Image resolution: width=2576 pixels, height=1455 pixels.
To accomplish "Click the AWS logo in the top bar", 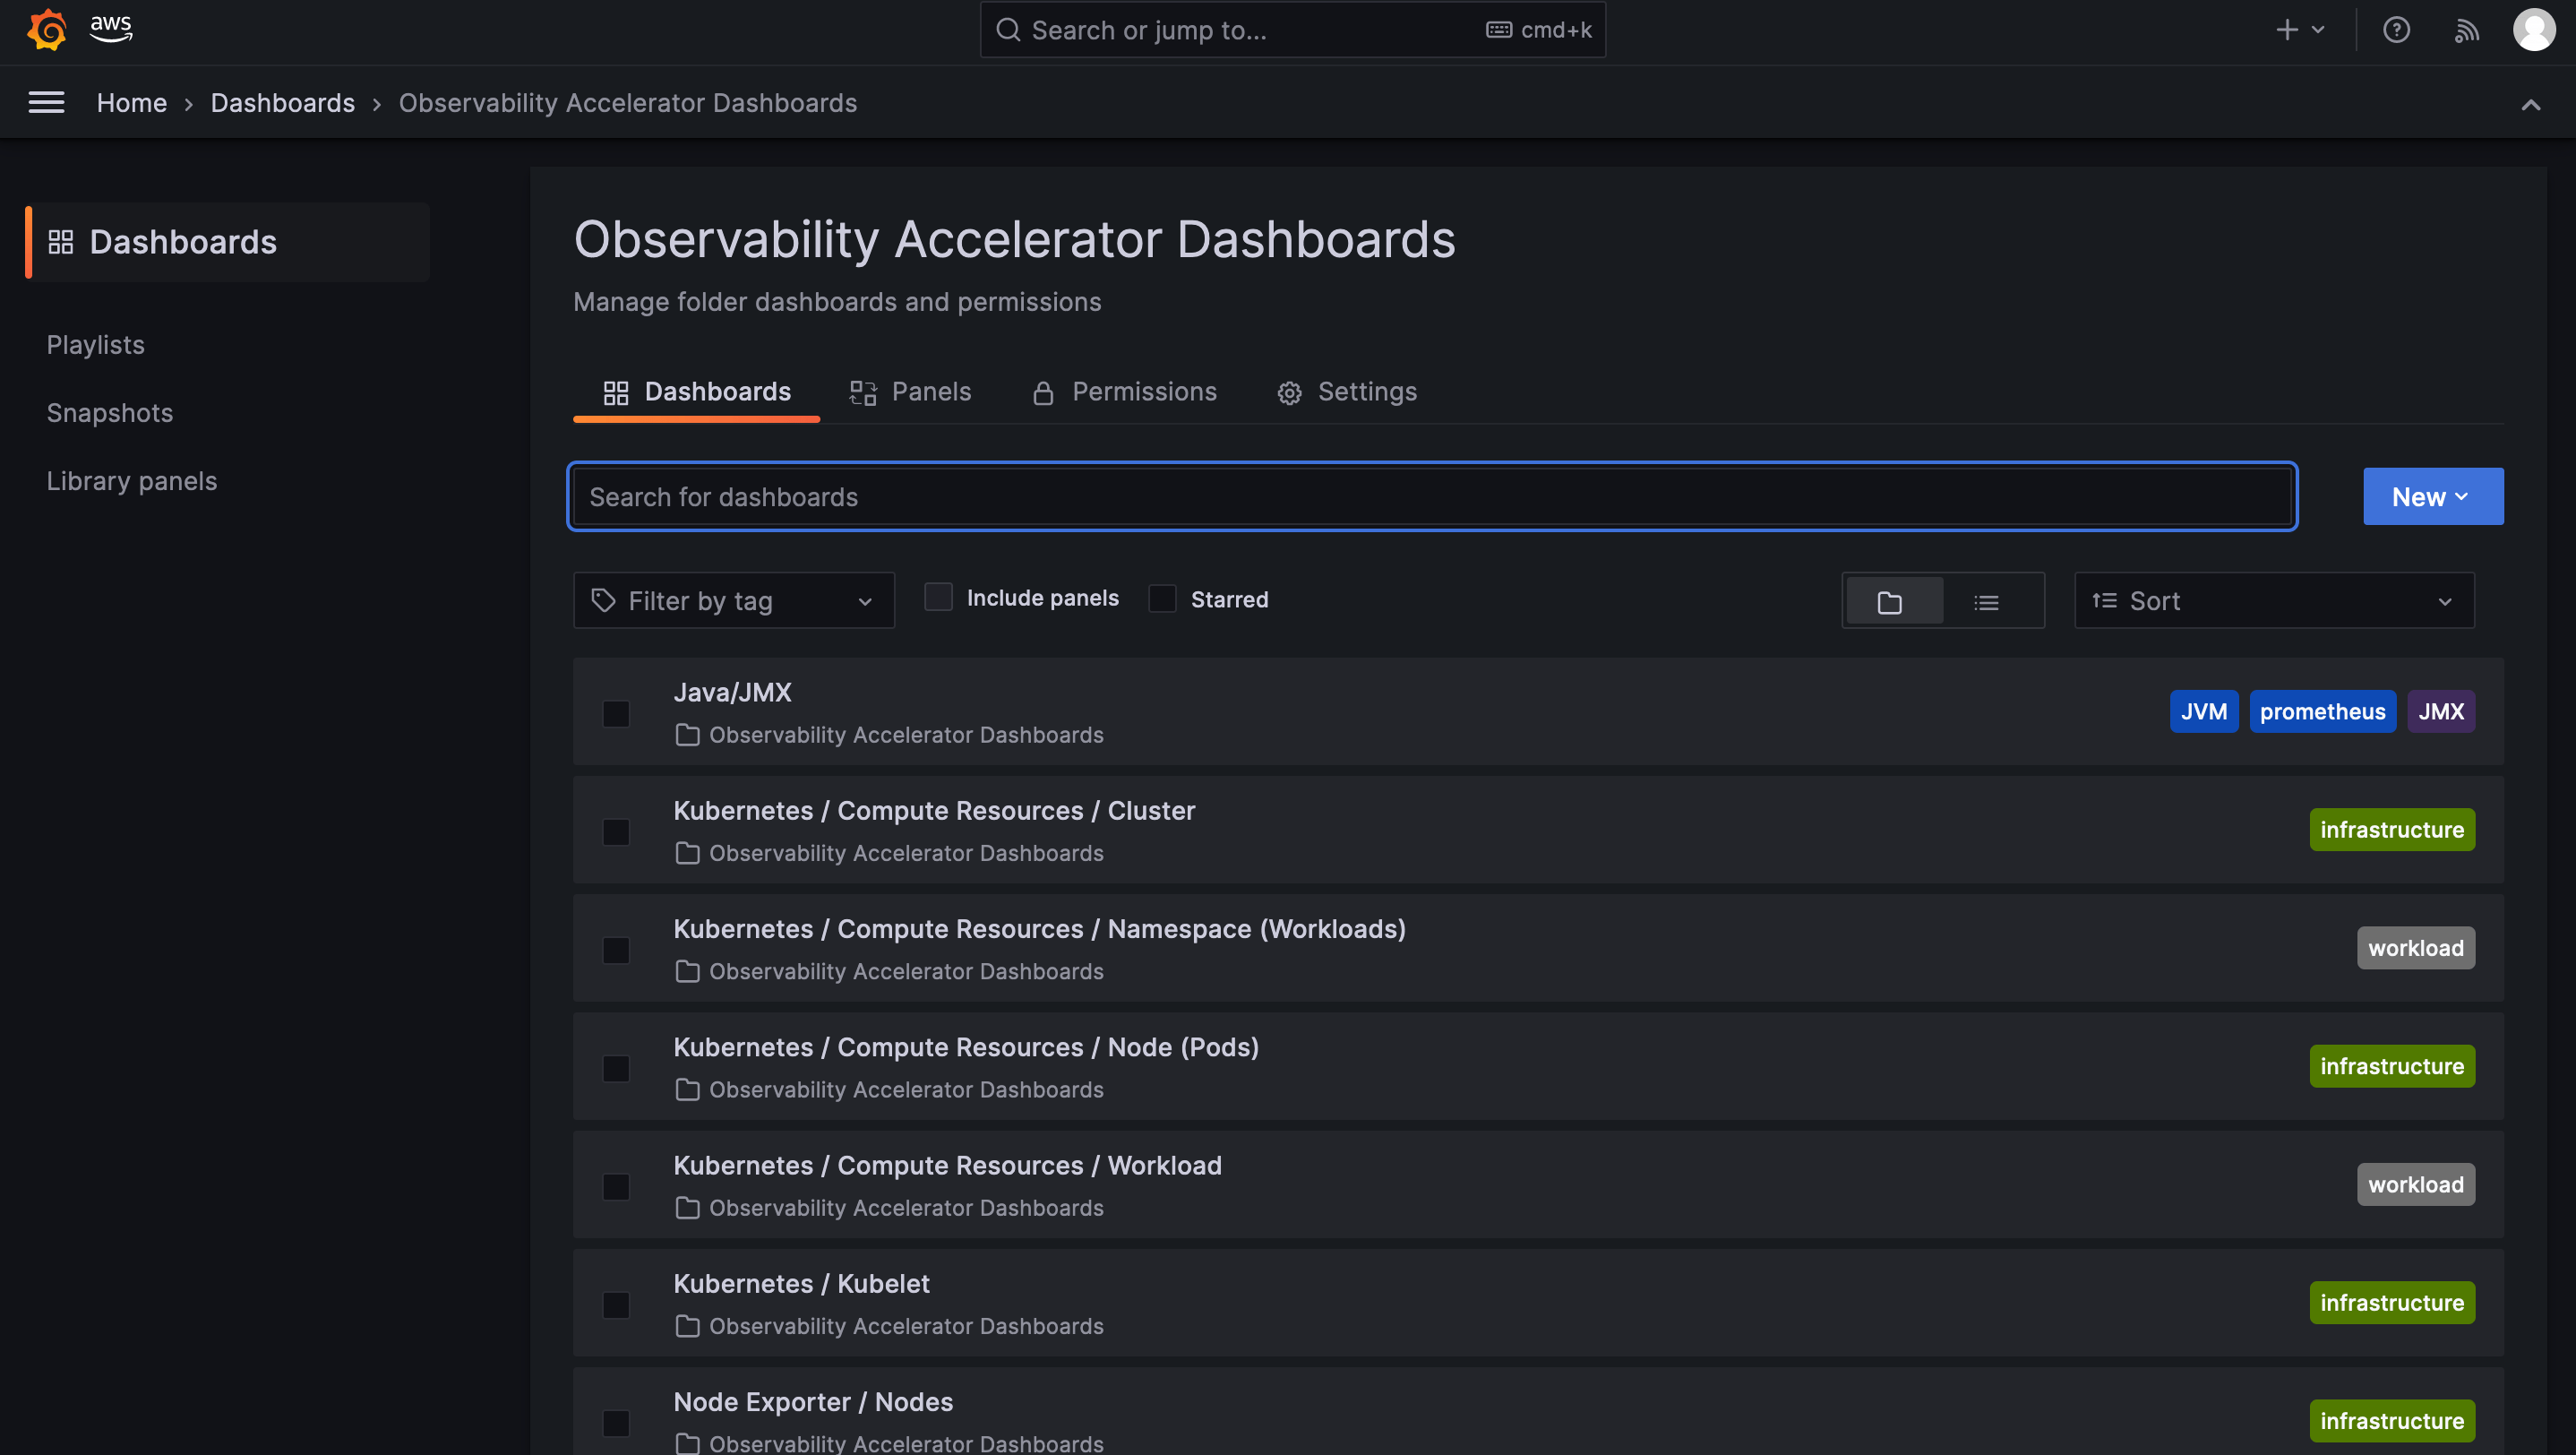I will [110, 29].
